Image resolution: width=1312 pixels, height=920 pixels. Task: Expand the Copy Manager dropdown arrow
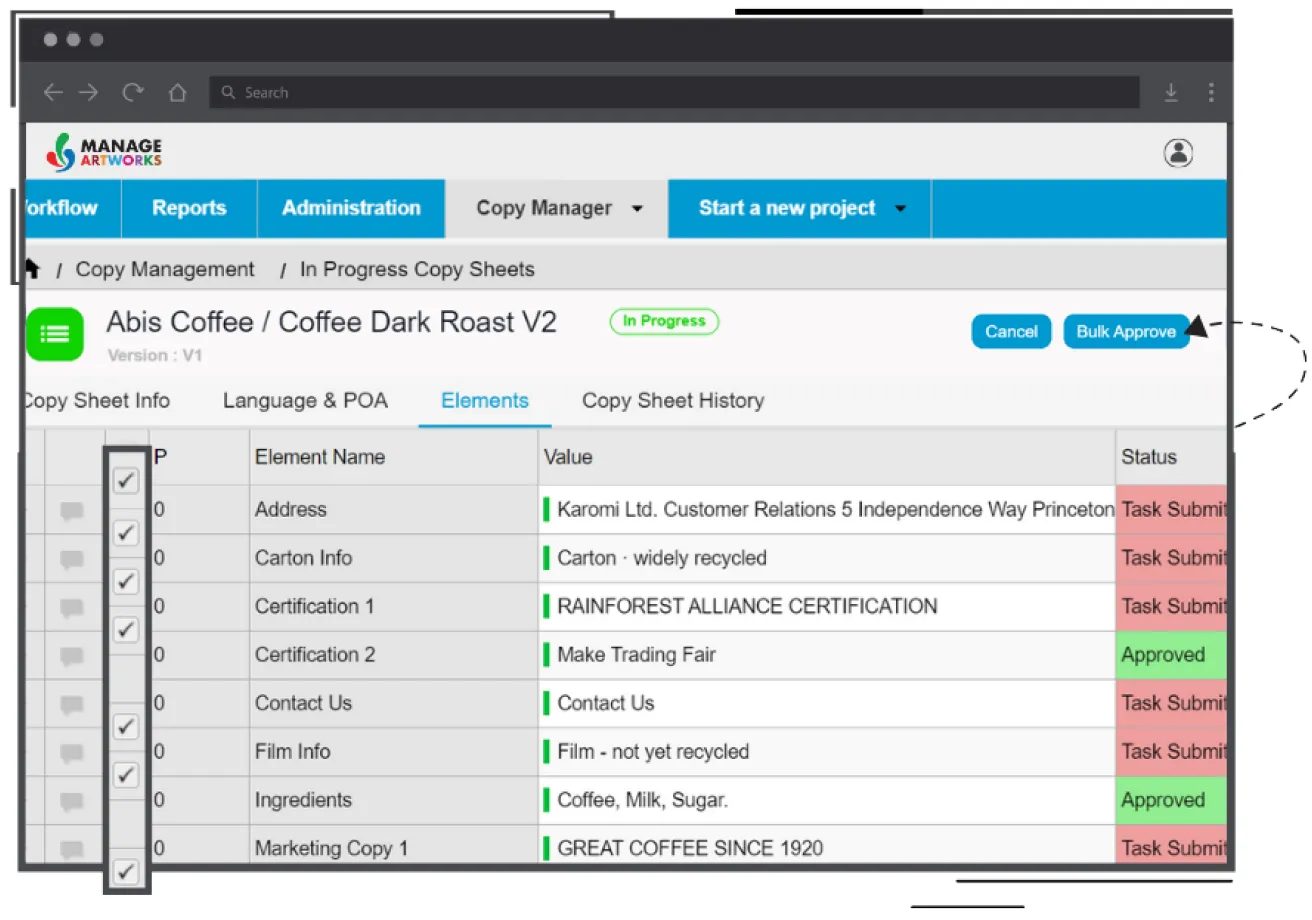(x=637, y=209)
